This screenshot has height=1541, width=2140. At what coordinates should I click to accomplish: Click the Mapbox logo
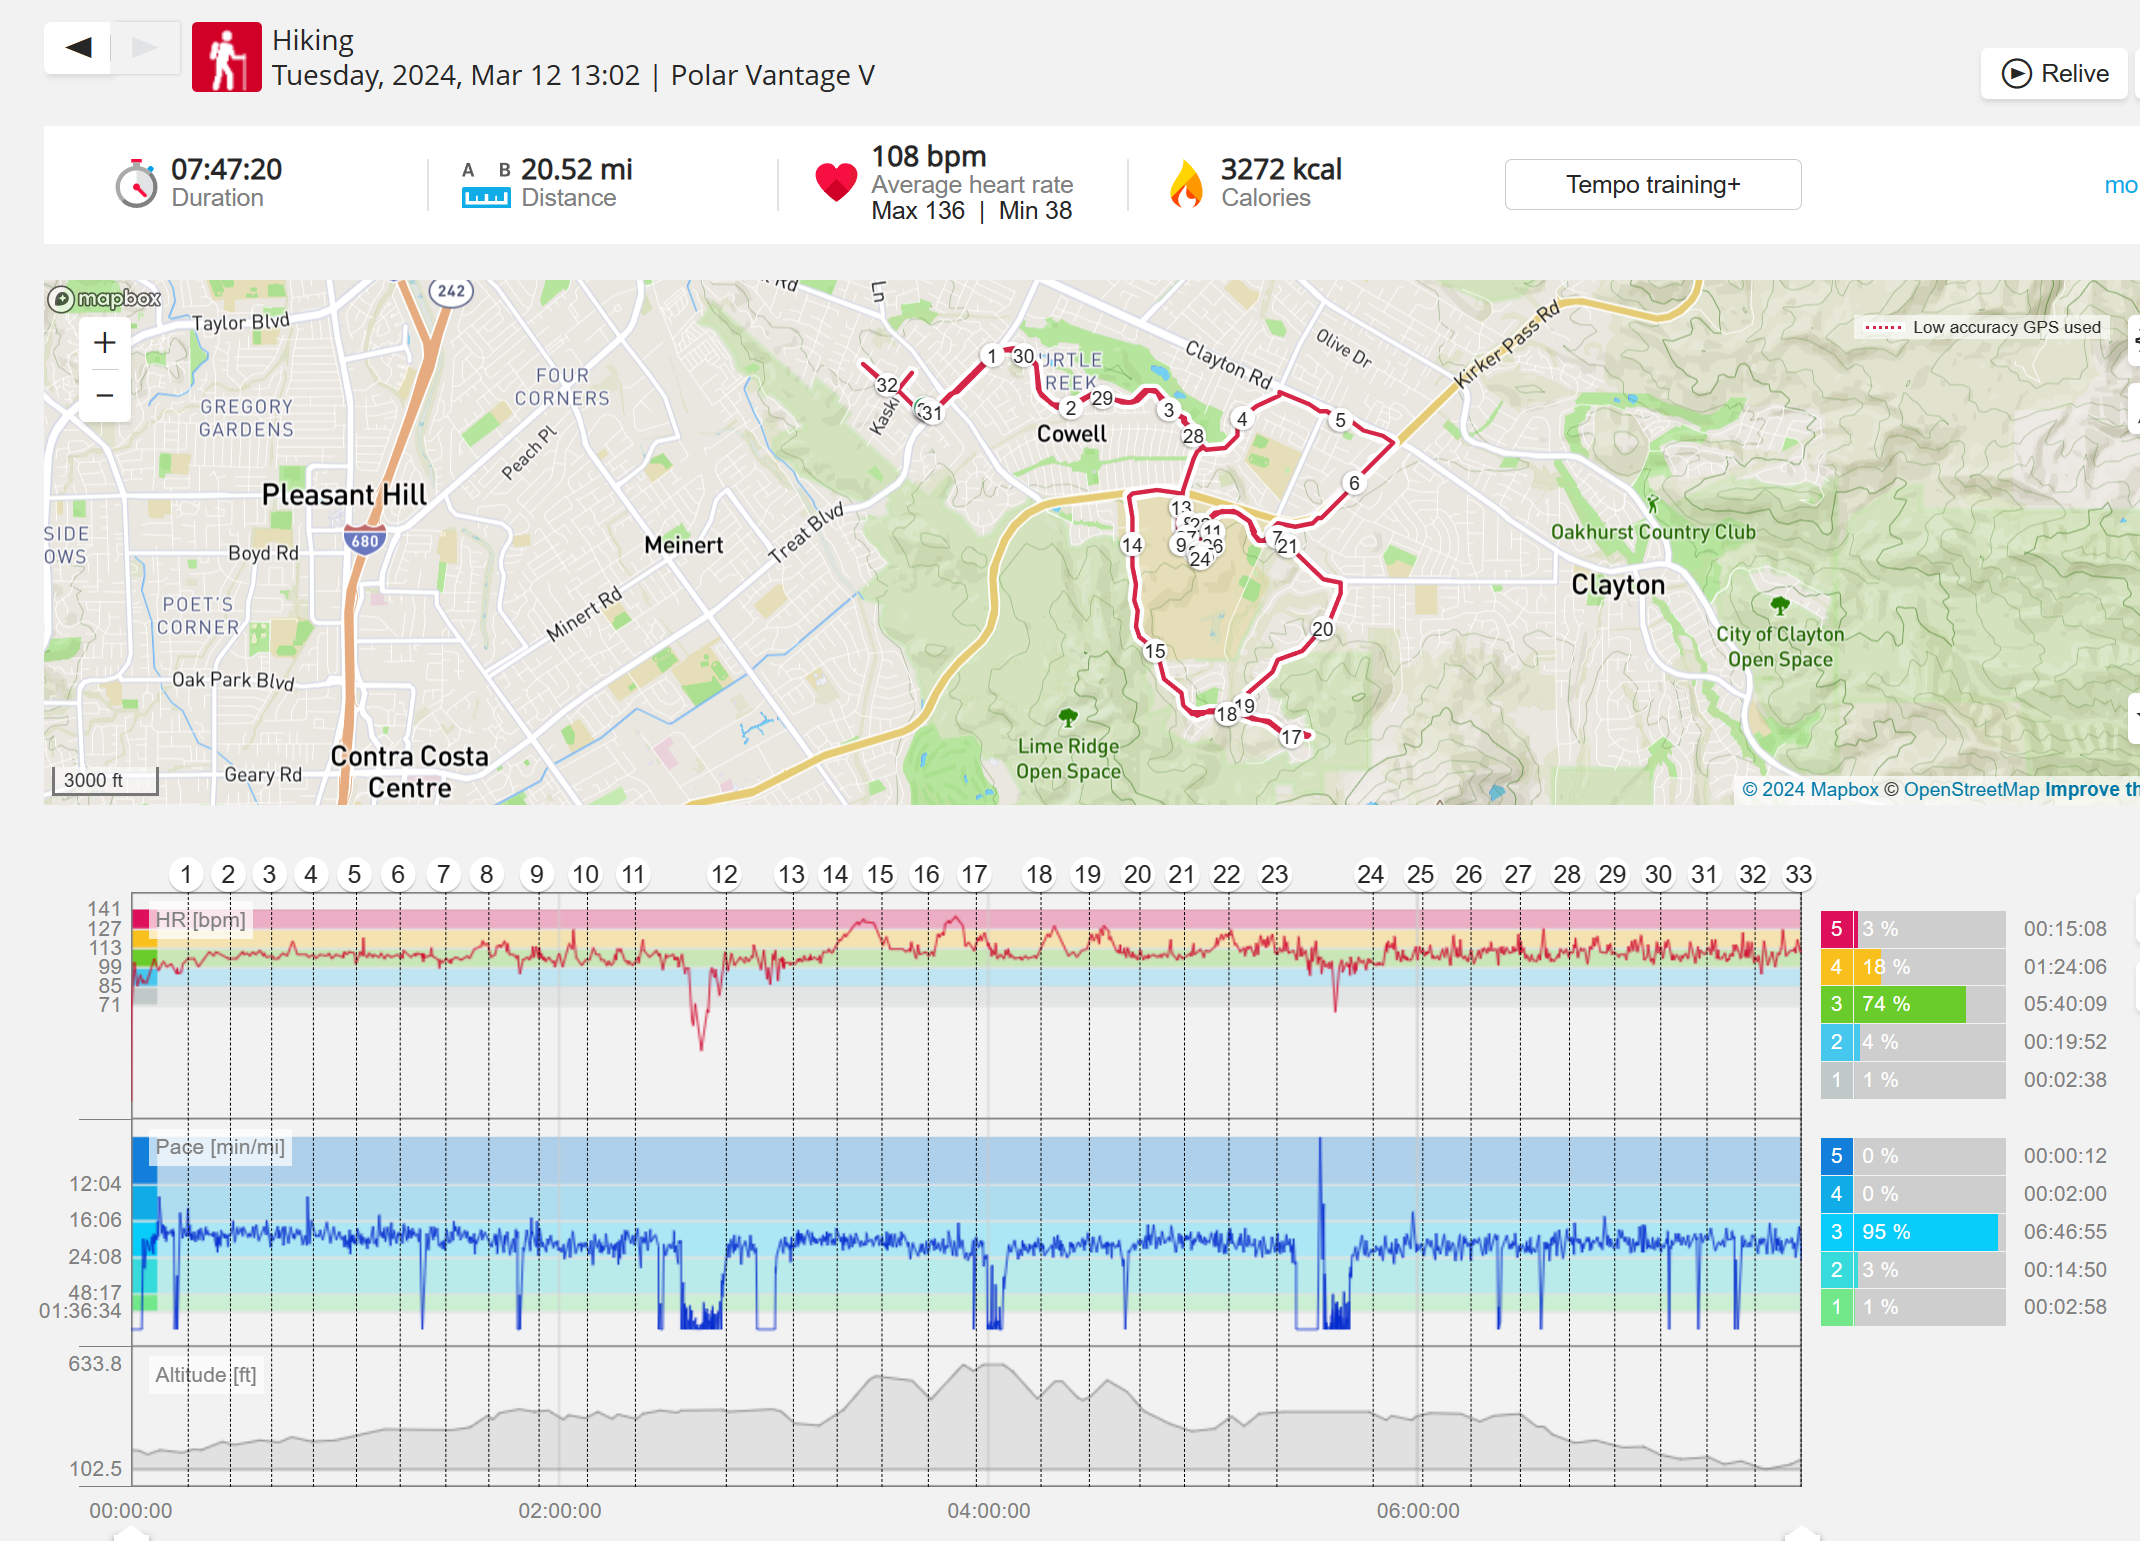[105, 298]
